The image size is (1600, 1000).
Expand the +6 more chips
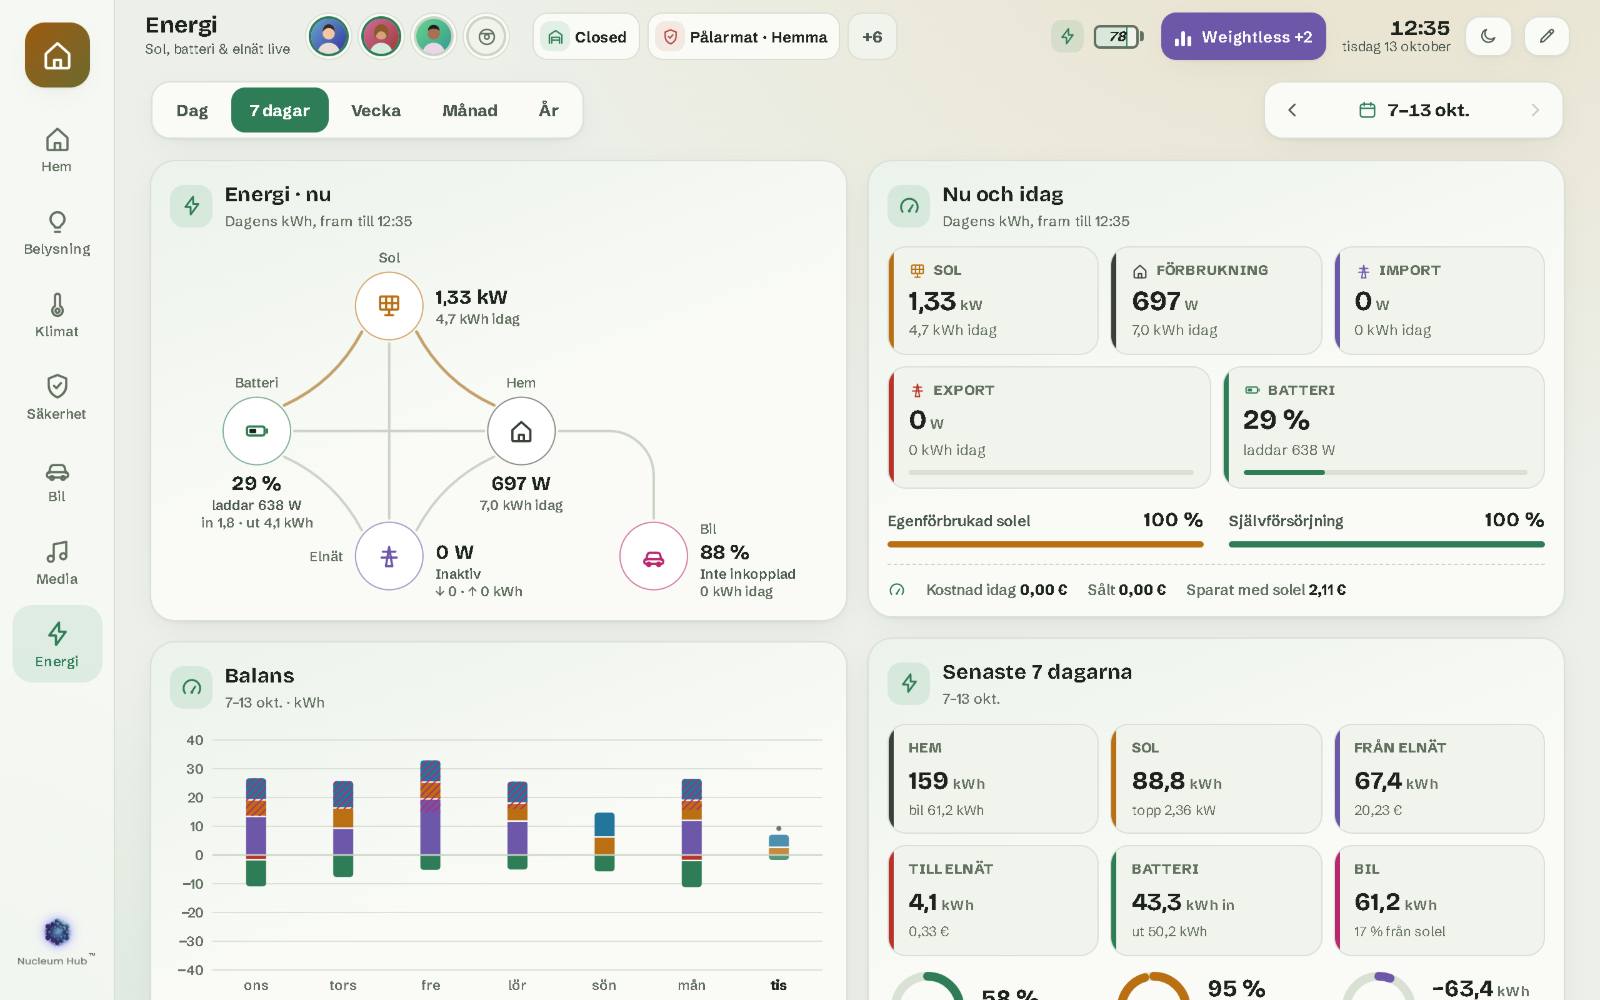coord(872,37)
